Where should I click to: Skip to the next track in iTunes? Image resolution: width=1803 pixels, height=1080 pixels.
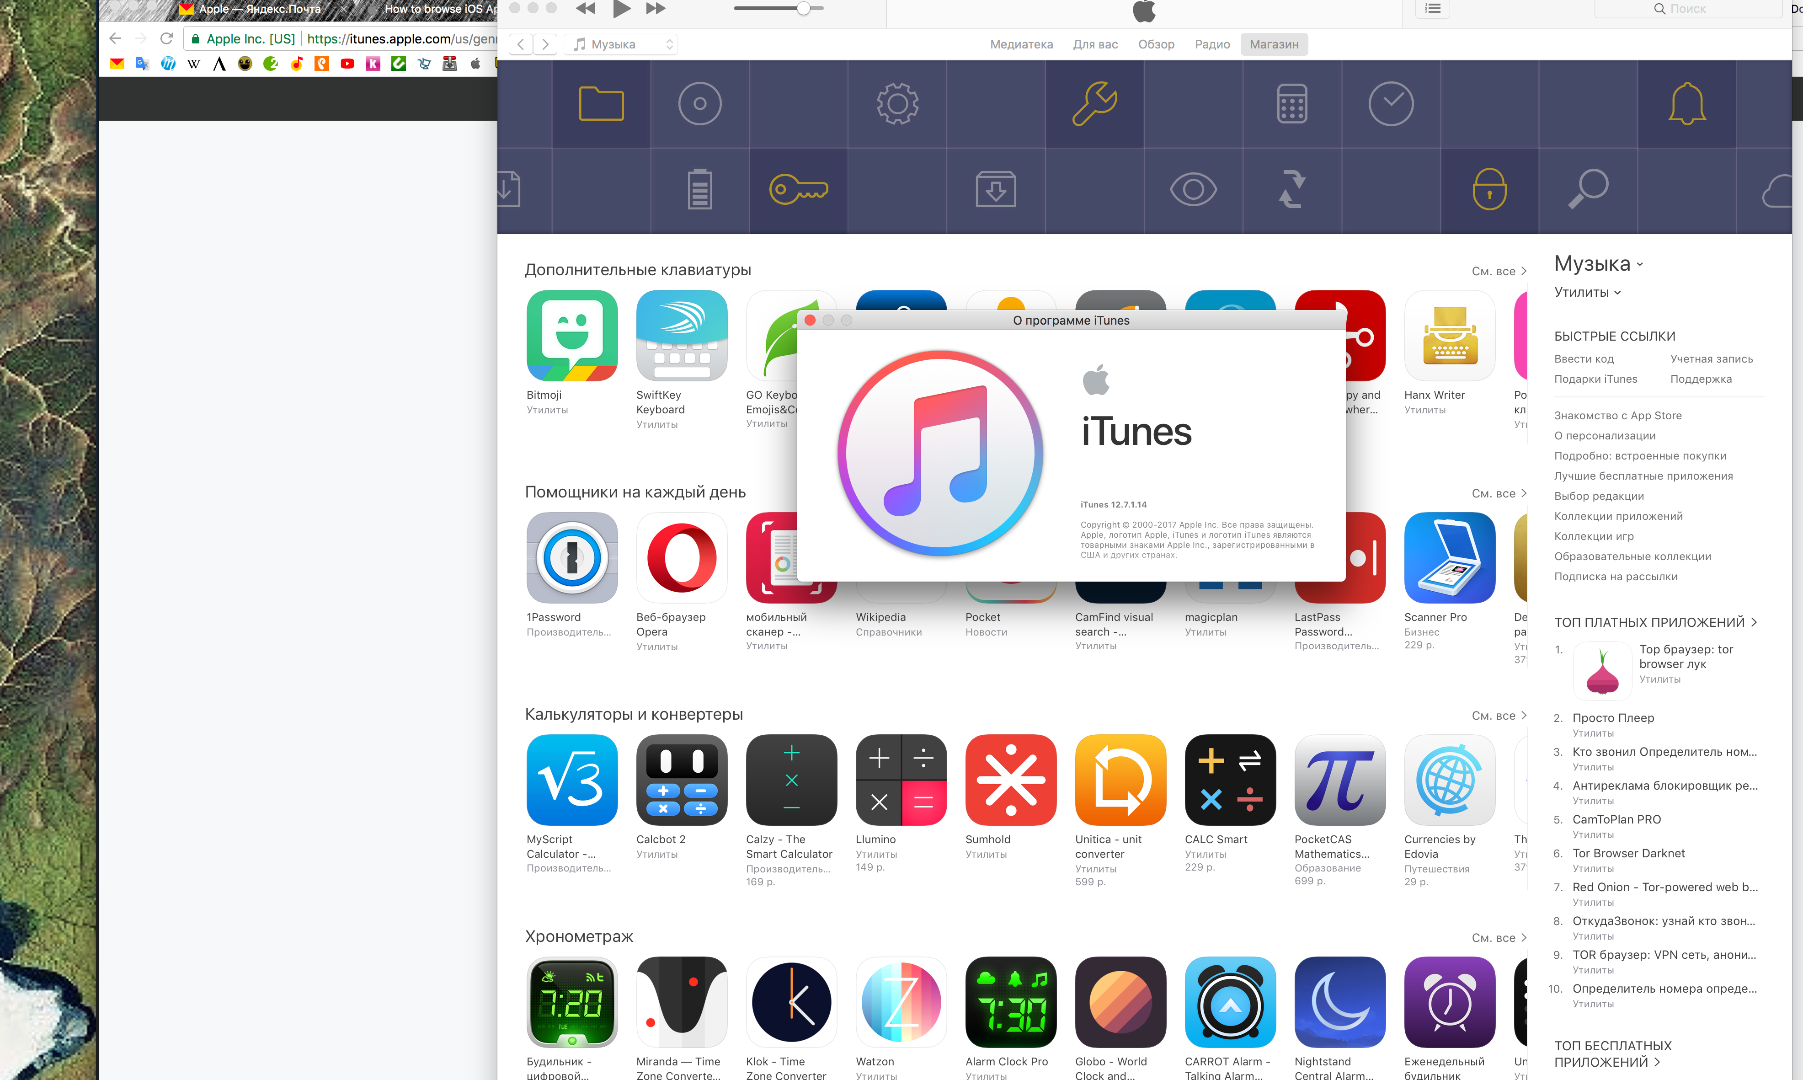[656, 9]
